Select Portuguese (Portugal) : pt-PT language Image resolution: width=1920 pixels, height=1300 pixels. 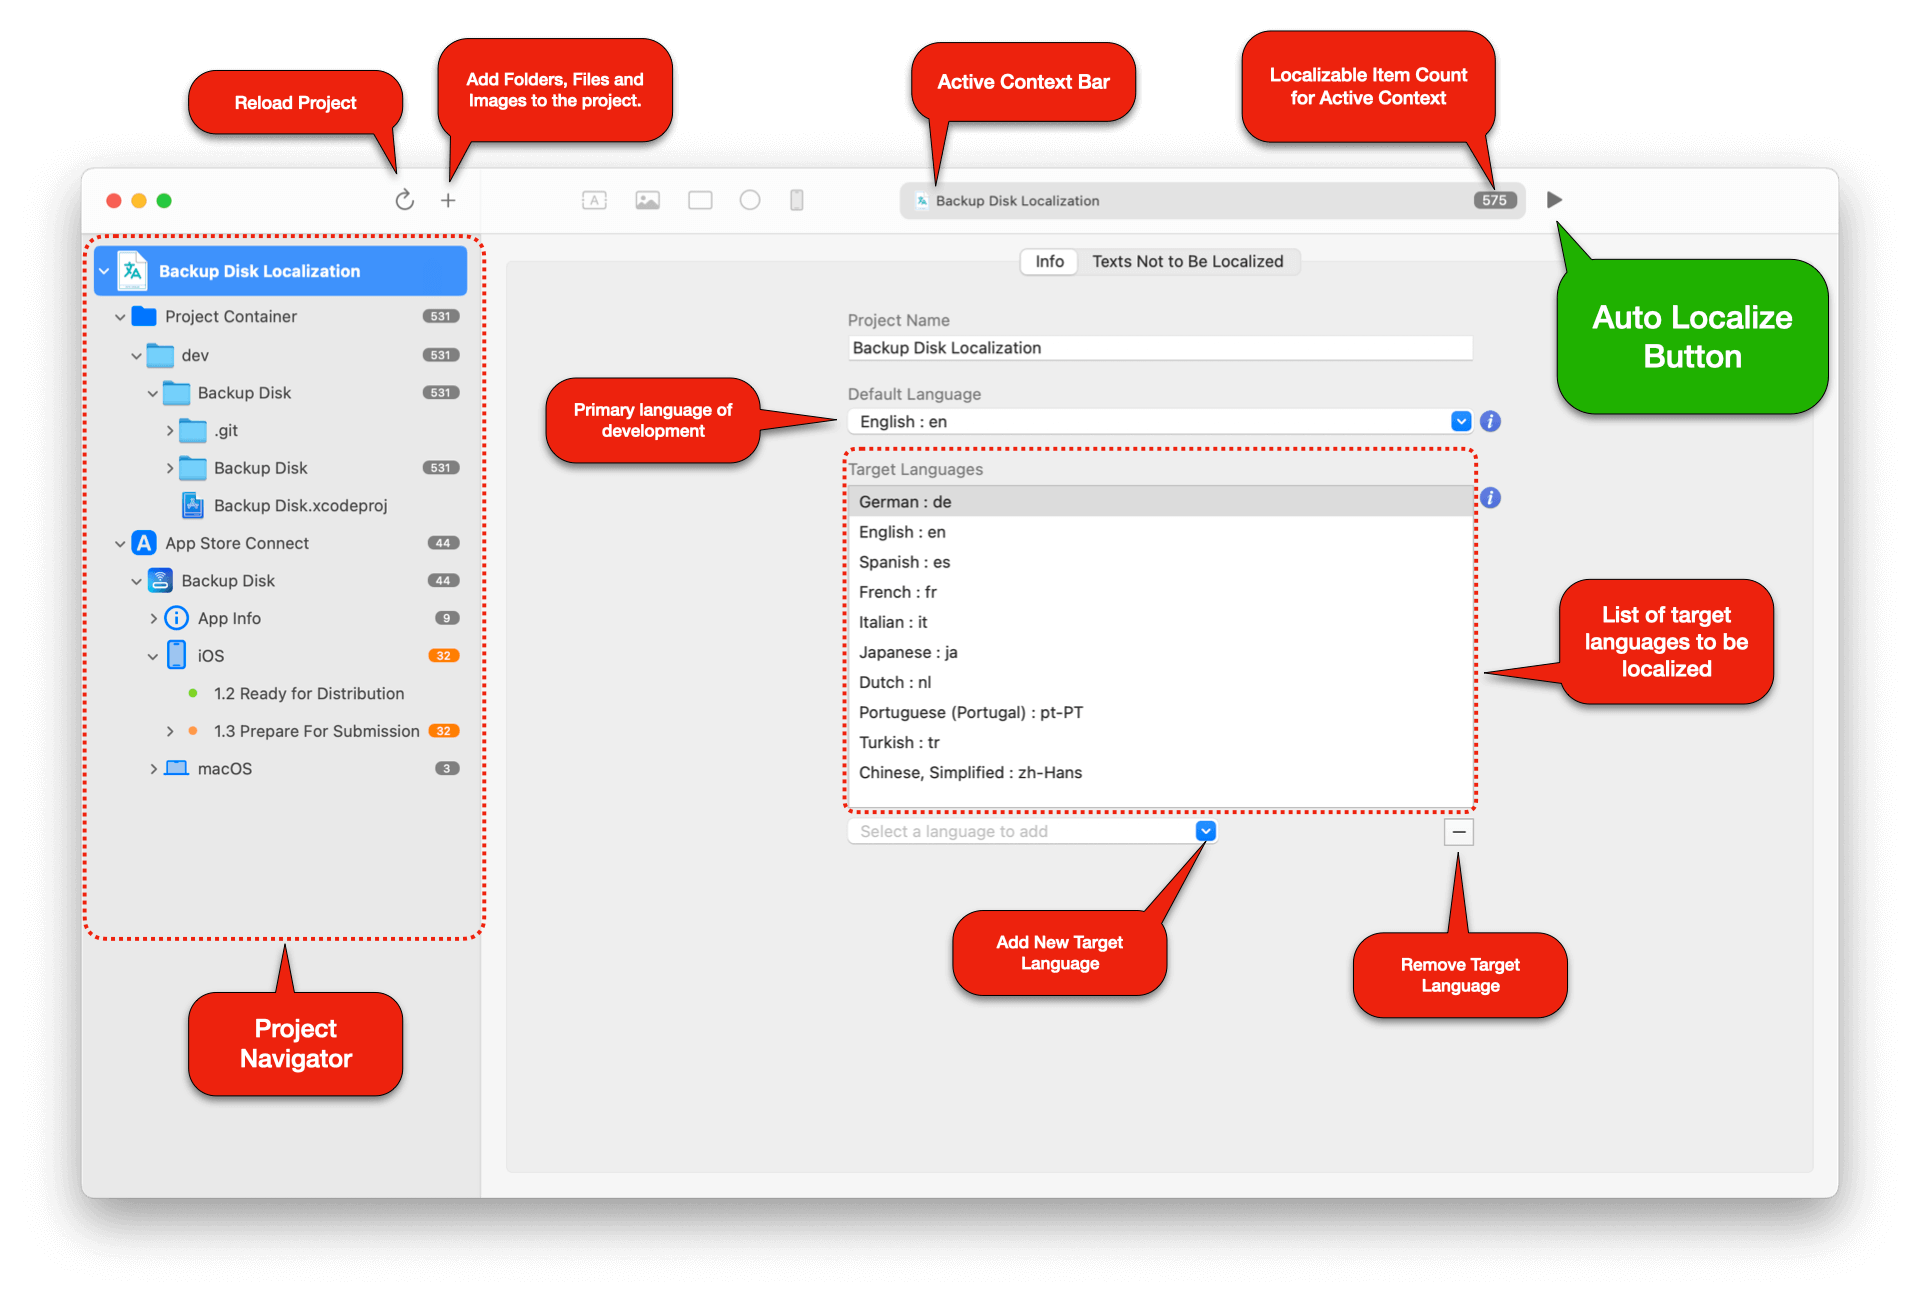pos(1160,711)
